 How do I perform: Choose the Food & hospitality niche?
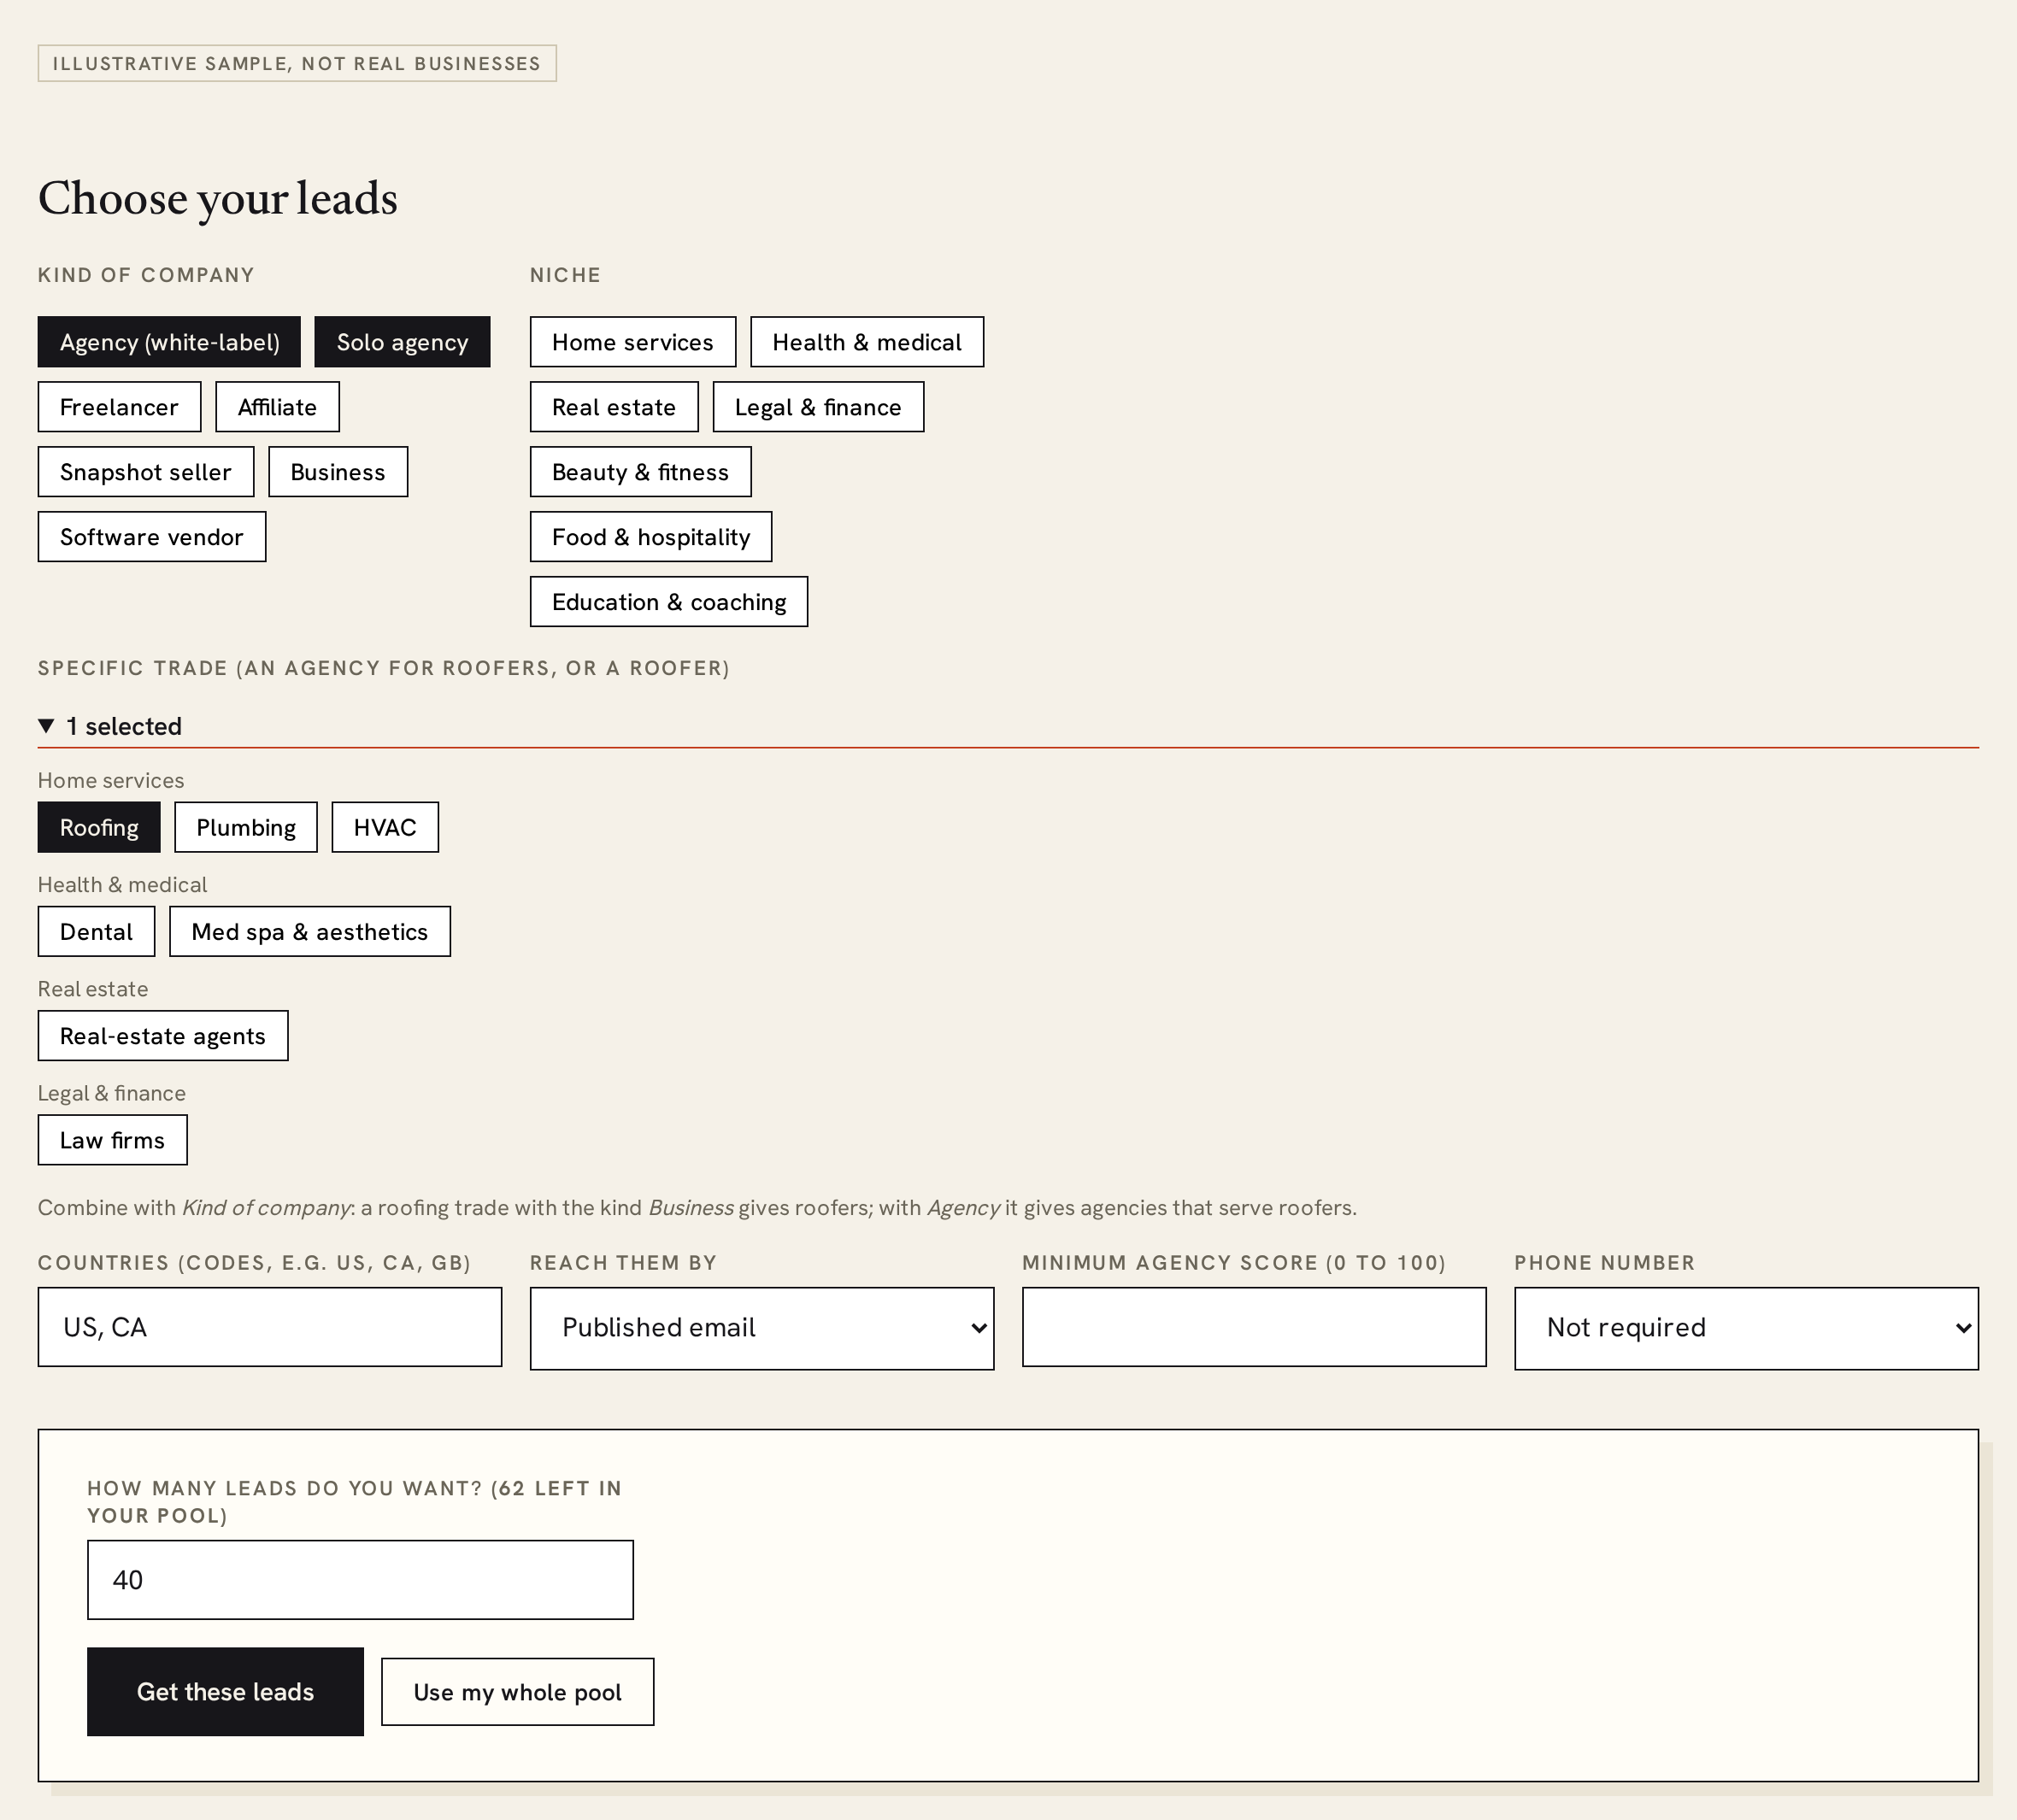tap(651, 537)
